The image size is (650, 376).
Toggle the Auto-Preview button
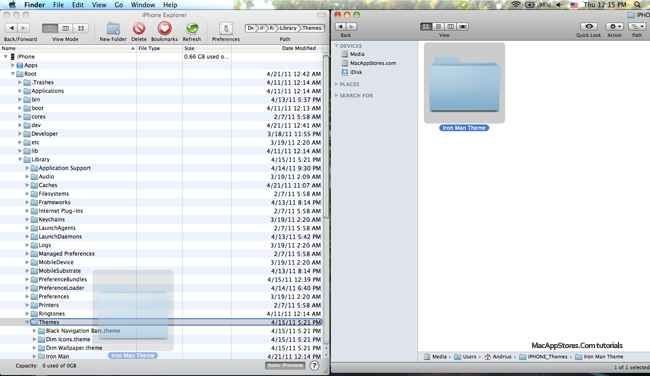[x=285, y=366]
